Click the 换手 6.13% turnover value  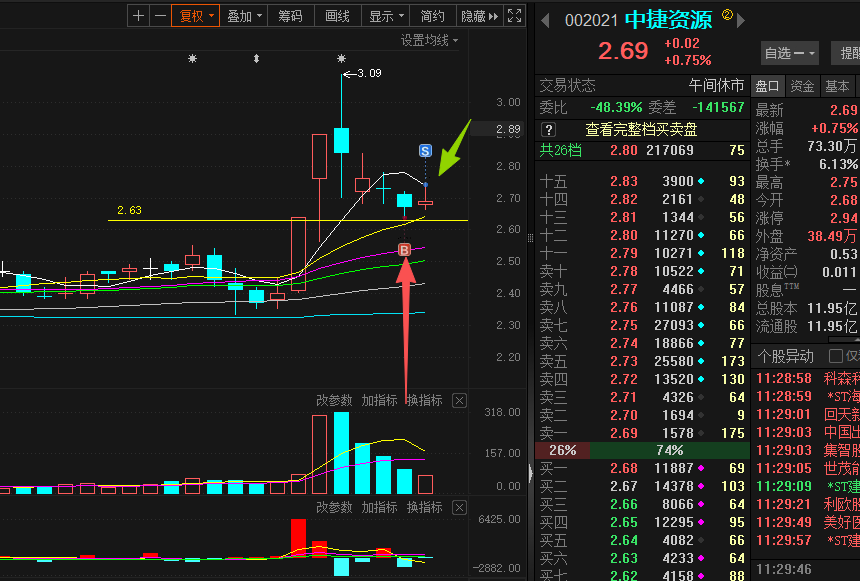[x=838, y=164]
